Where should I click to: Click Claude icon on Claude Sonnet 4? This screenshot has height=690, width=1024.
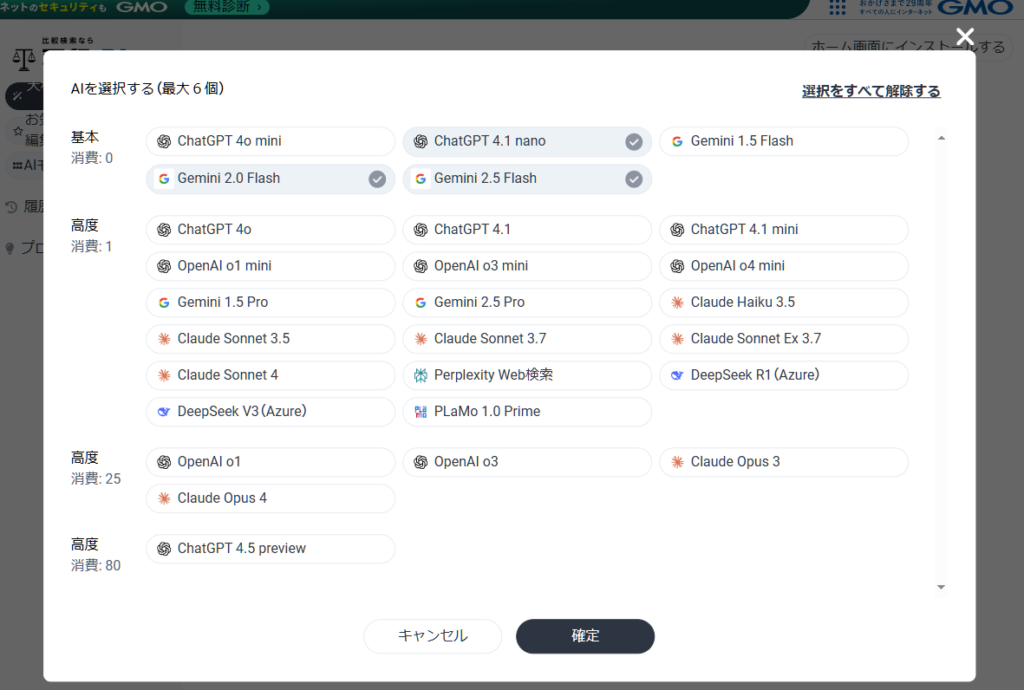(164, 375)
